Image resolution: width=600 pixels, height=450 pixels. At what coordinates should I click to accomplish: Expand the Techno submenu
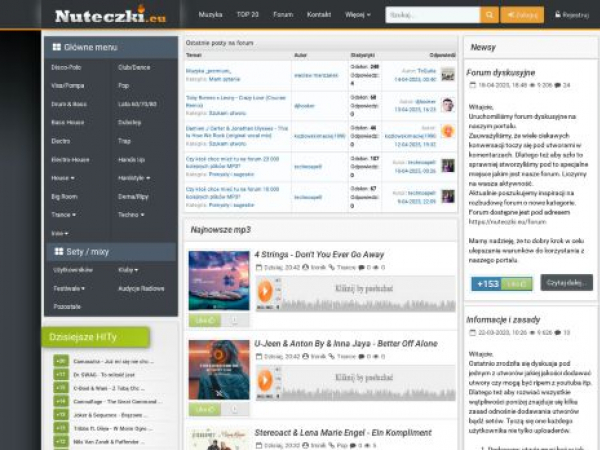[x=131, y=215]
